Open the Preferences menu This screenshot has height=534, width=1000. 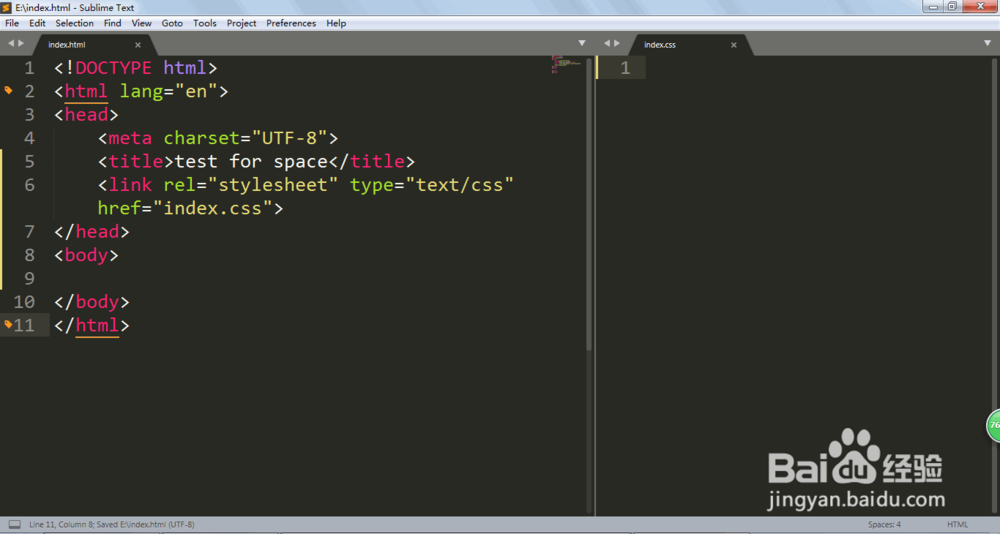pos(291,23)
